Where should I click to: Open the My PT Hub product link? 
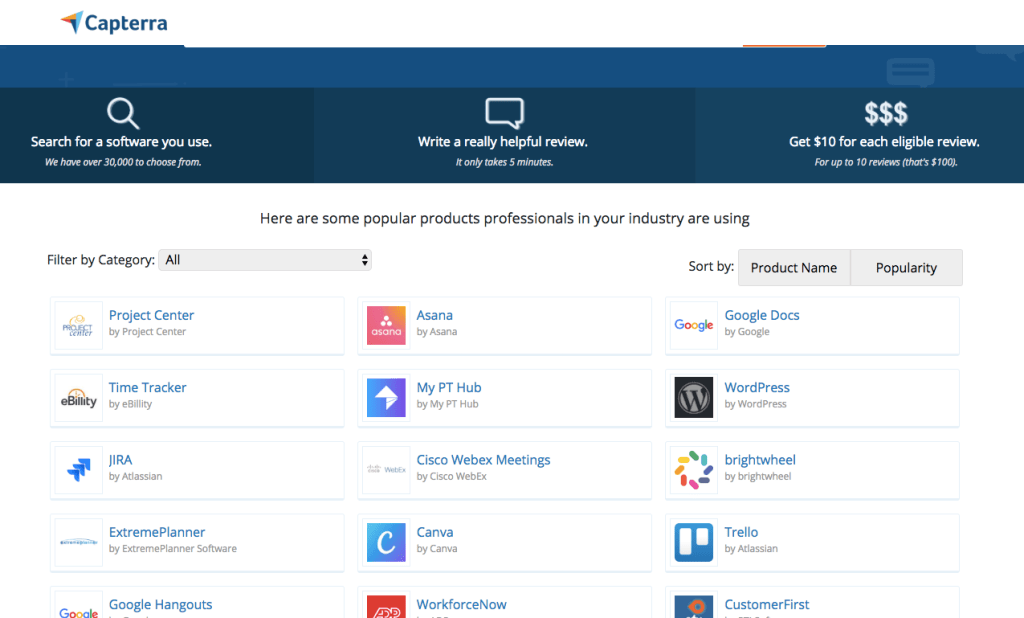click(x=449, y=387)
